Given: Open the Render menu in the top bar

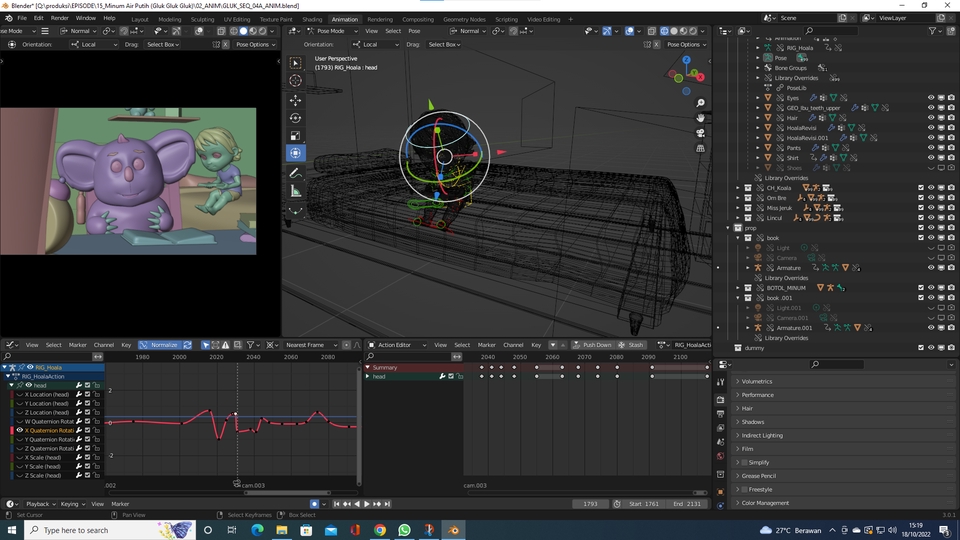Looking at the screenshot, I should 59,18.
